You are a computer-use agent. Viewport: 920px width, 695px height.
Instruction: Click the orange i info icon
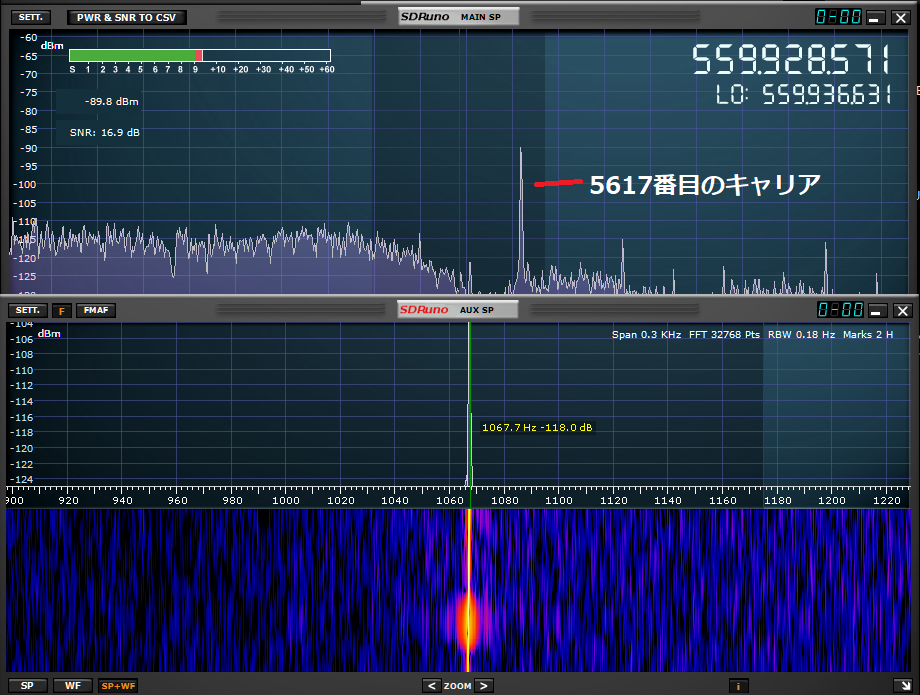tap(738, 686)
